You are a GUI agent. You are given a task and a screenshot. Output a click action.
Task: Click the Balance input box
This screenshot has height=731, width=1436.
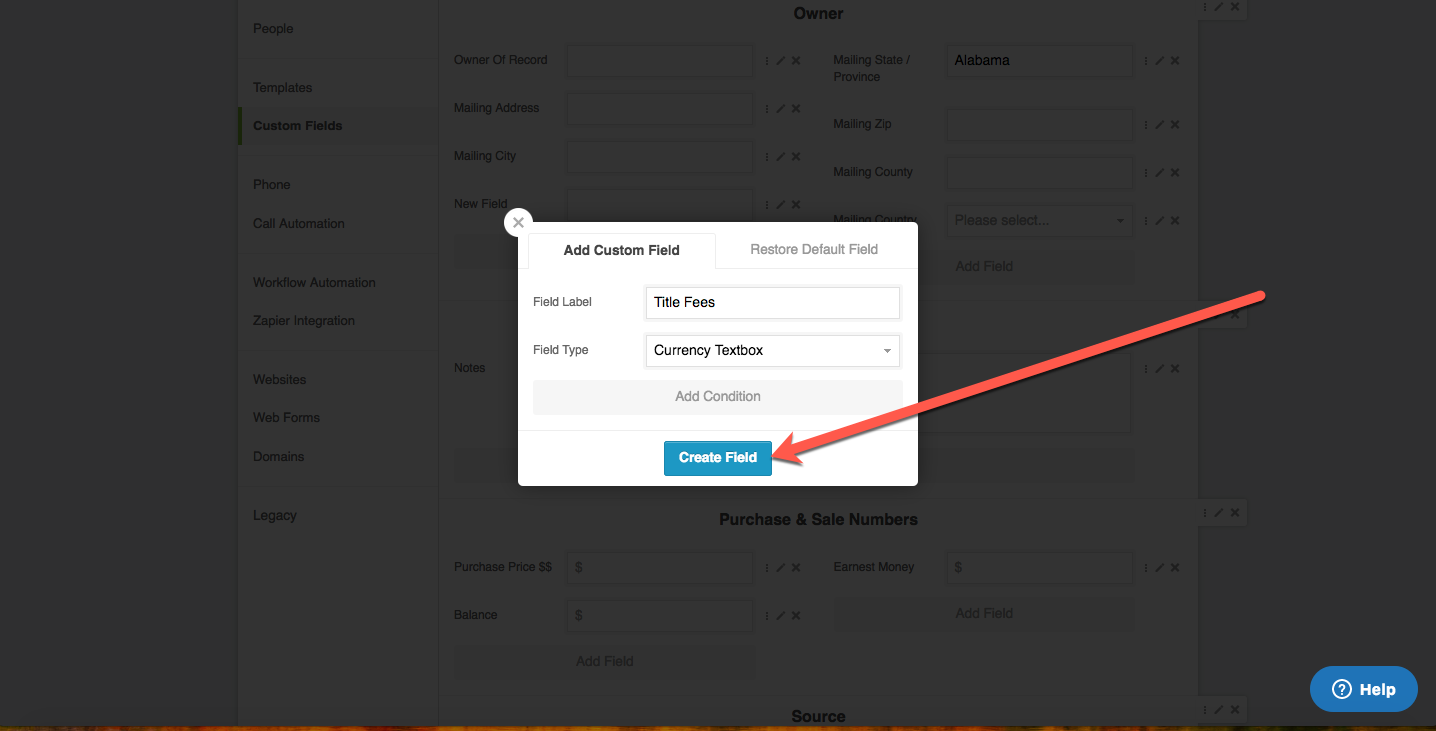[x=660, y=616]
